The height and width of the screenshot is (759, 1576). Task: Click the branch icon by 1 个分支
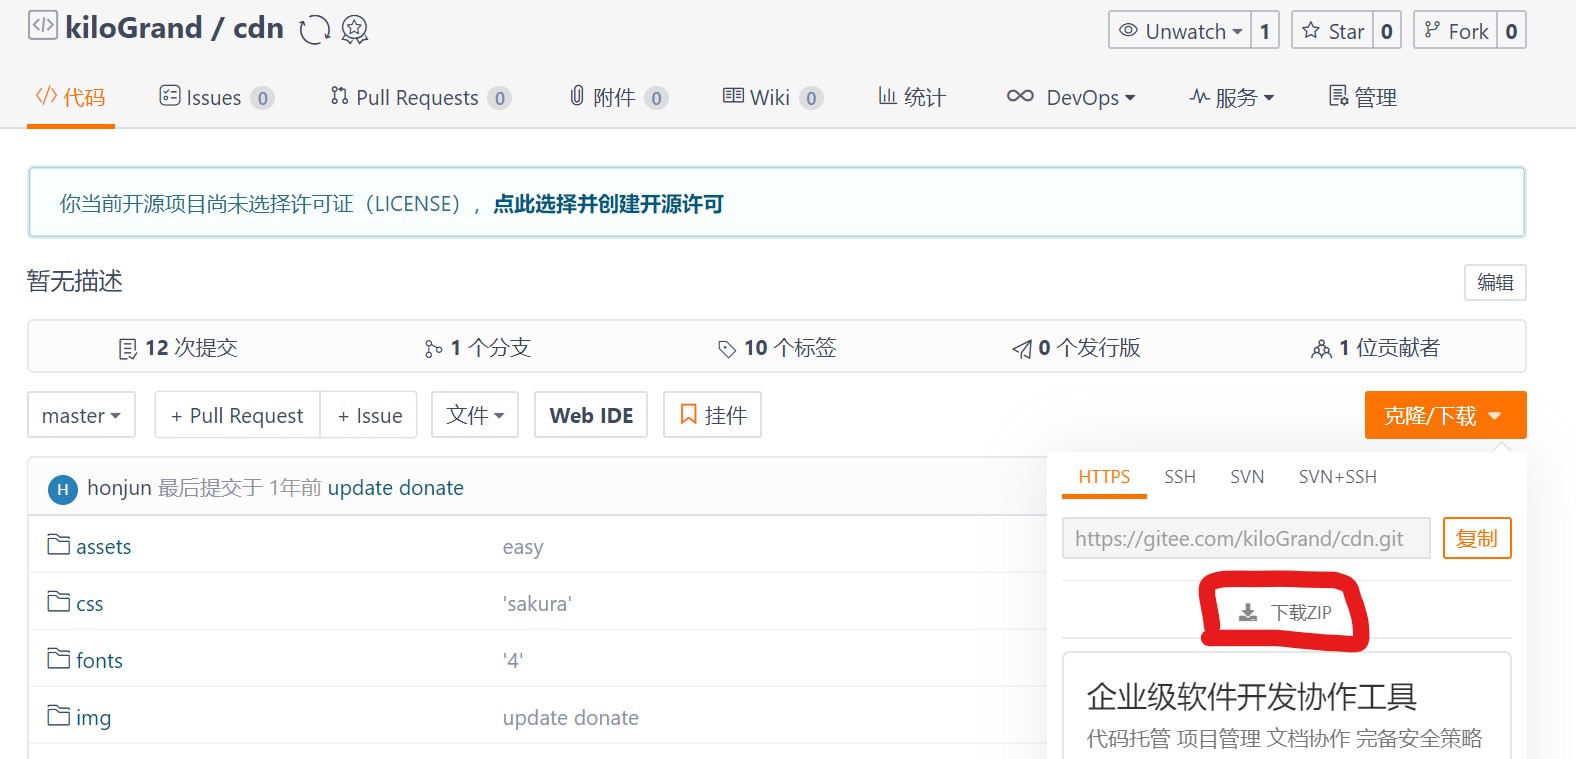coord(433,349)
